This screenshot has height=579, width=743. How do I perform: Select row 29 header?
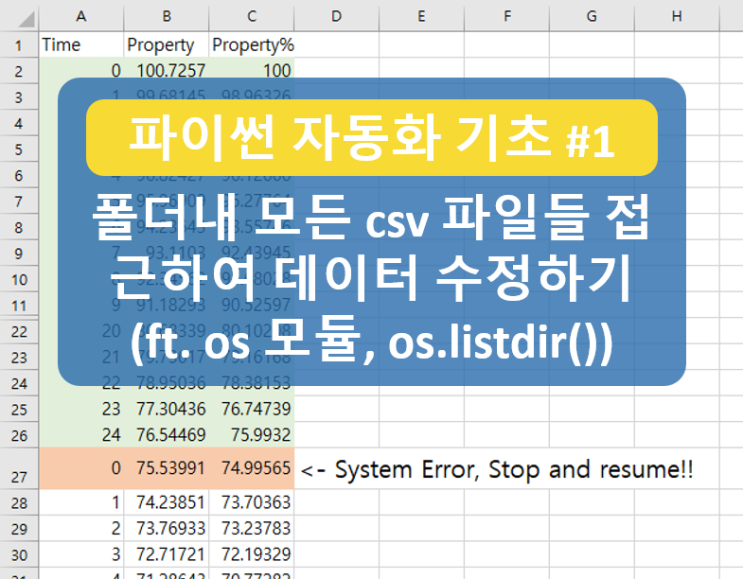[19, 528]
